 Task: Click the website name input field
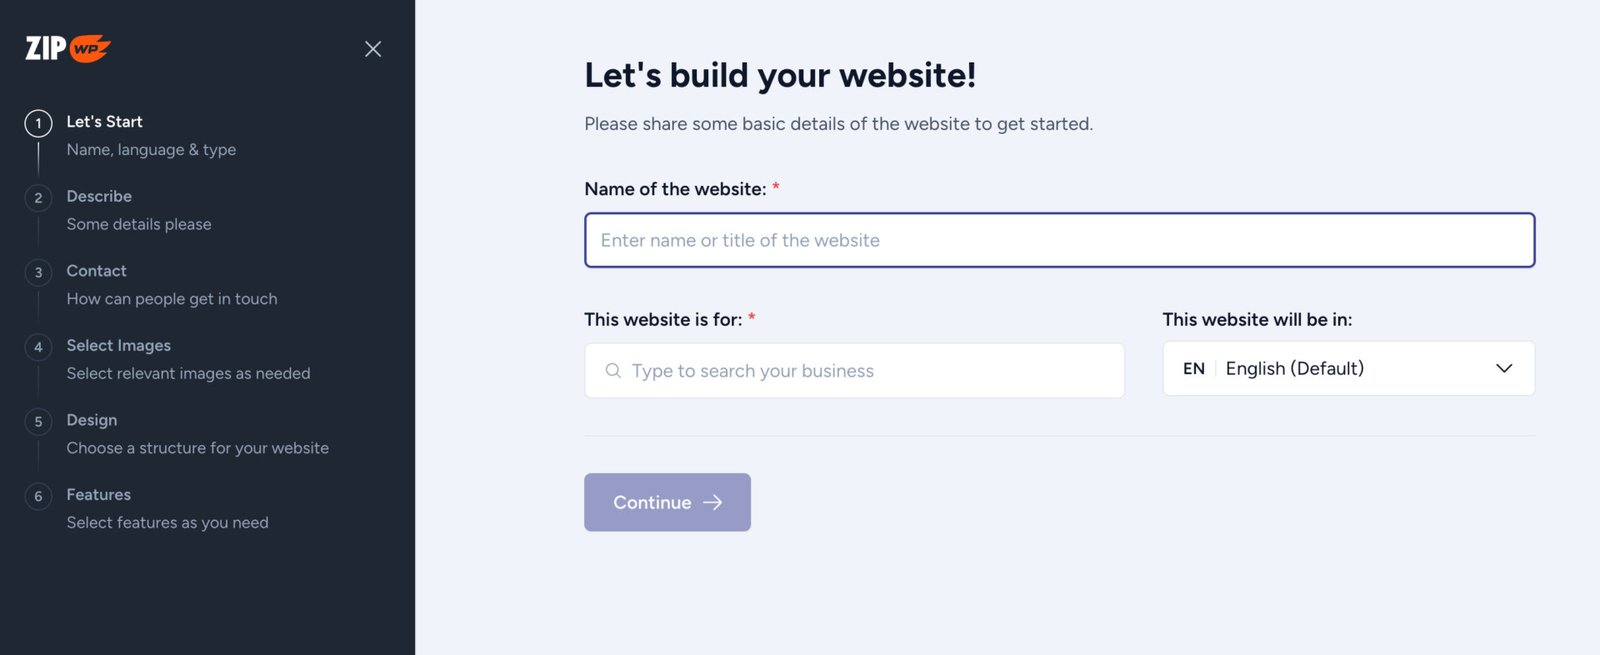(x=1059, y=240)
